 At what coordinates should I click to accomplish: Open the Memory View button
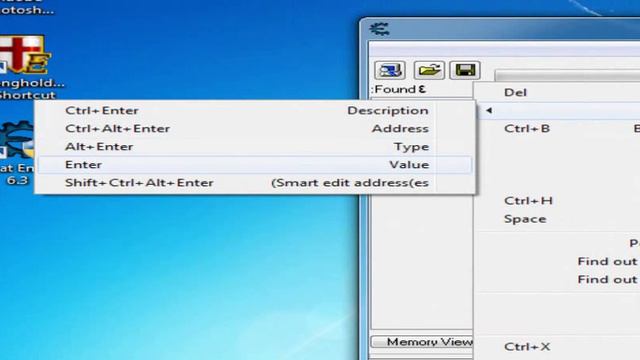point(422,342)
